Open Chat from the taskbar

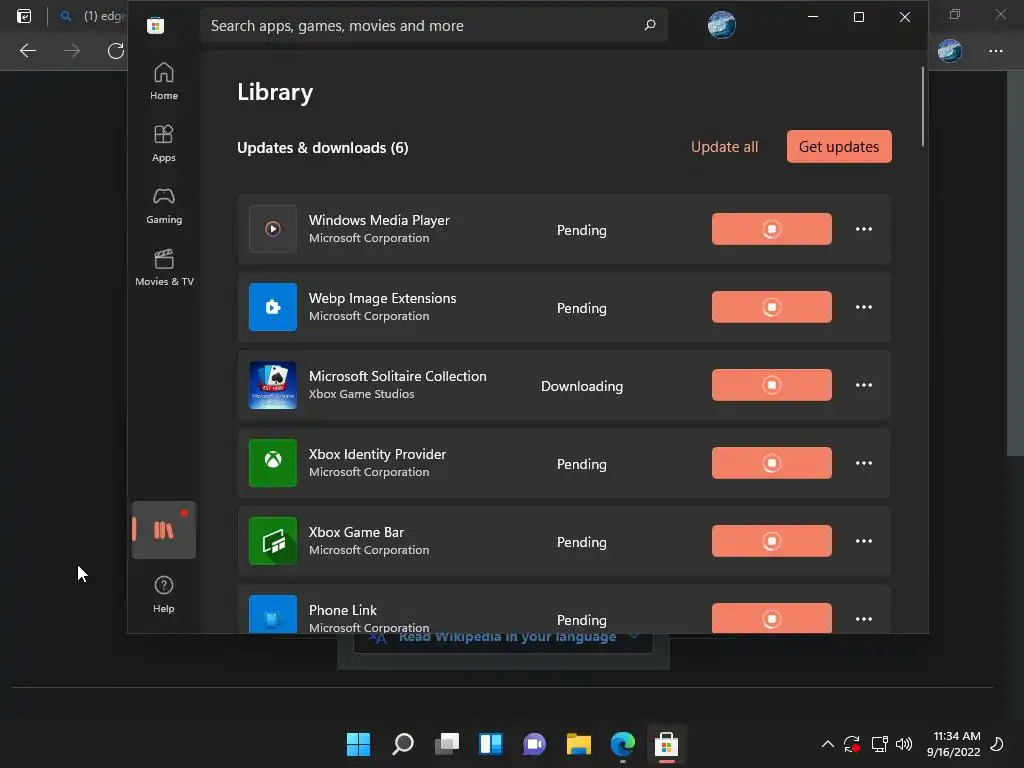point(534,744)
